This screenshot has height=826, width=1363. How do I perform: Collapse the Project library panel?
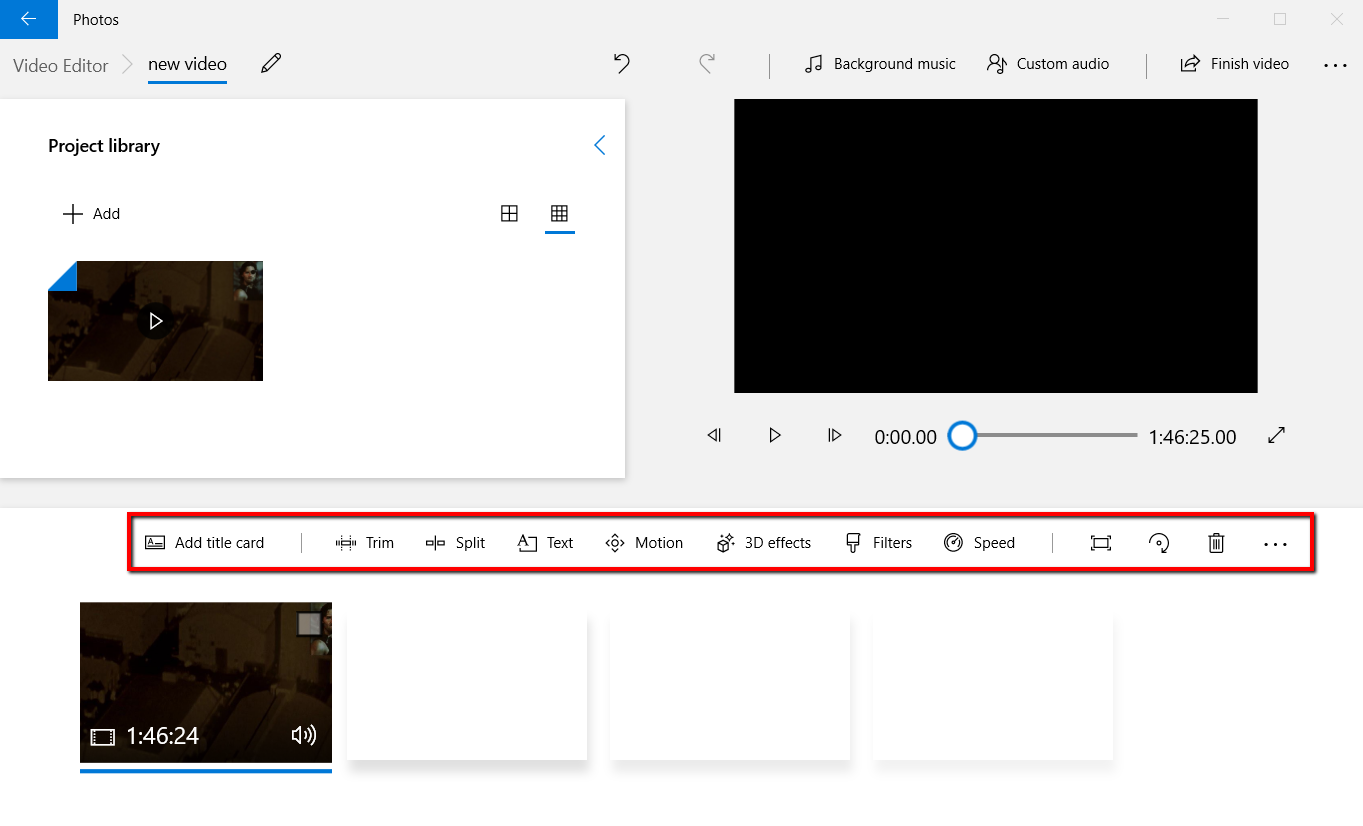[x=599, y=144]
